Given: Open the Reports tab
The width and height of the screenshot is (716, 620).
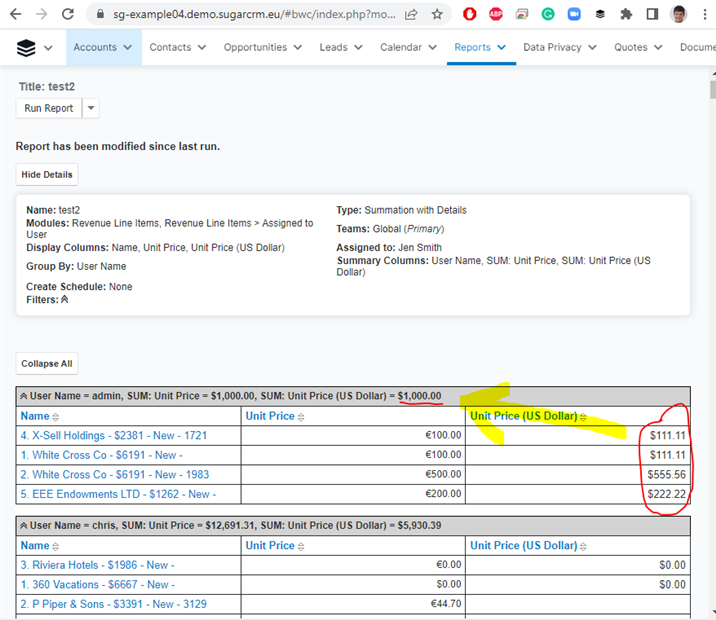Looking at the screenshot, I should click(472, 48).
